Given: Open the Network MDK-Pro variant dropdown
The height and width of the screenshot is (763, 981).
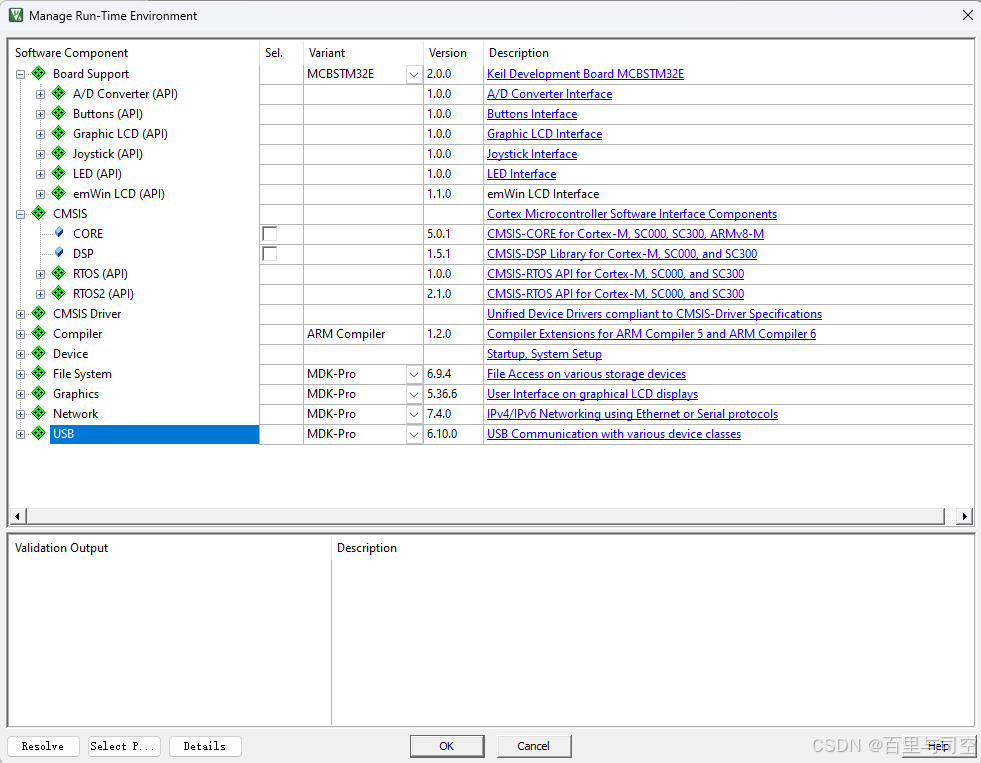Looking at the screenshot, I should coord(414,415).
